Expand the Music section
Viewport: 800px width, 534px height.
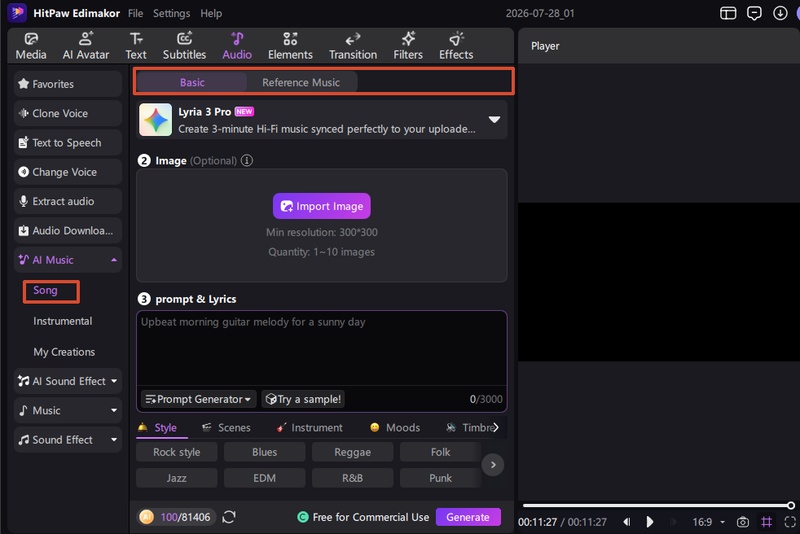[x=114, y=411]
